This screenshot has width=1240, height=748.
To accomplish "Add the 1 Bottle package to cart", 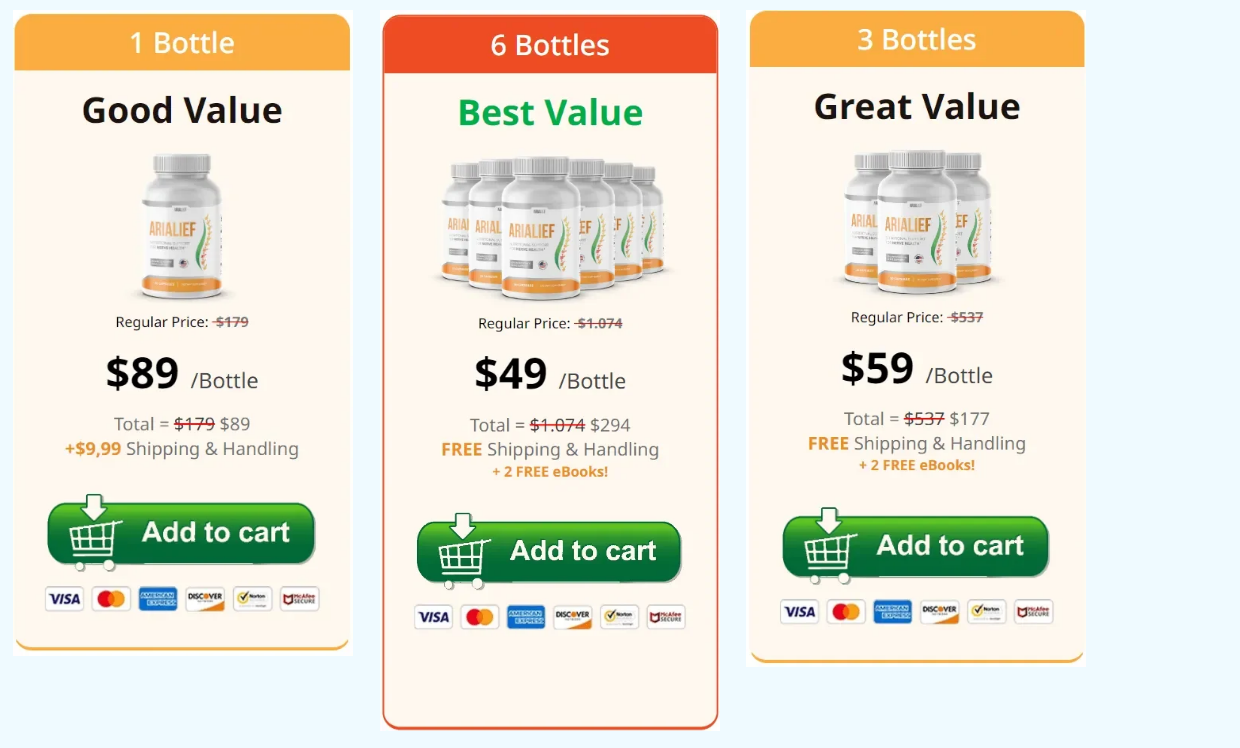I will (x=181, y=533).
